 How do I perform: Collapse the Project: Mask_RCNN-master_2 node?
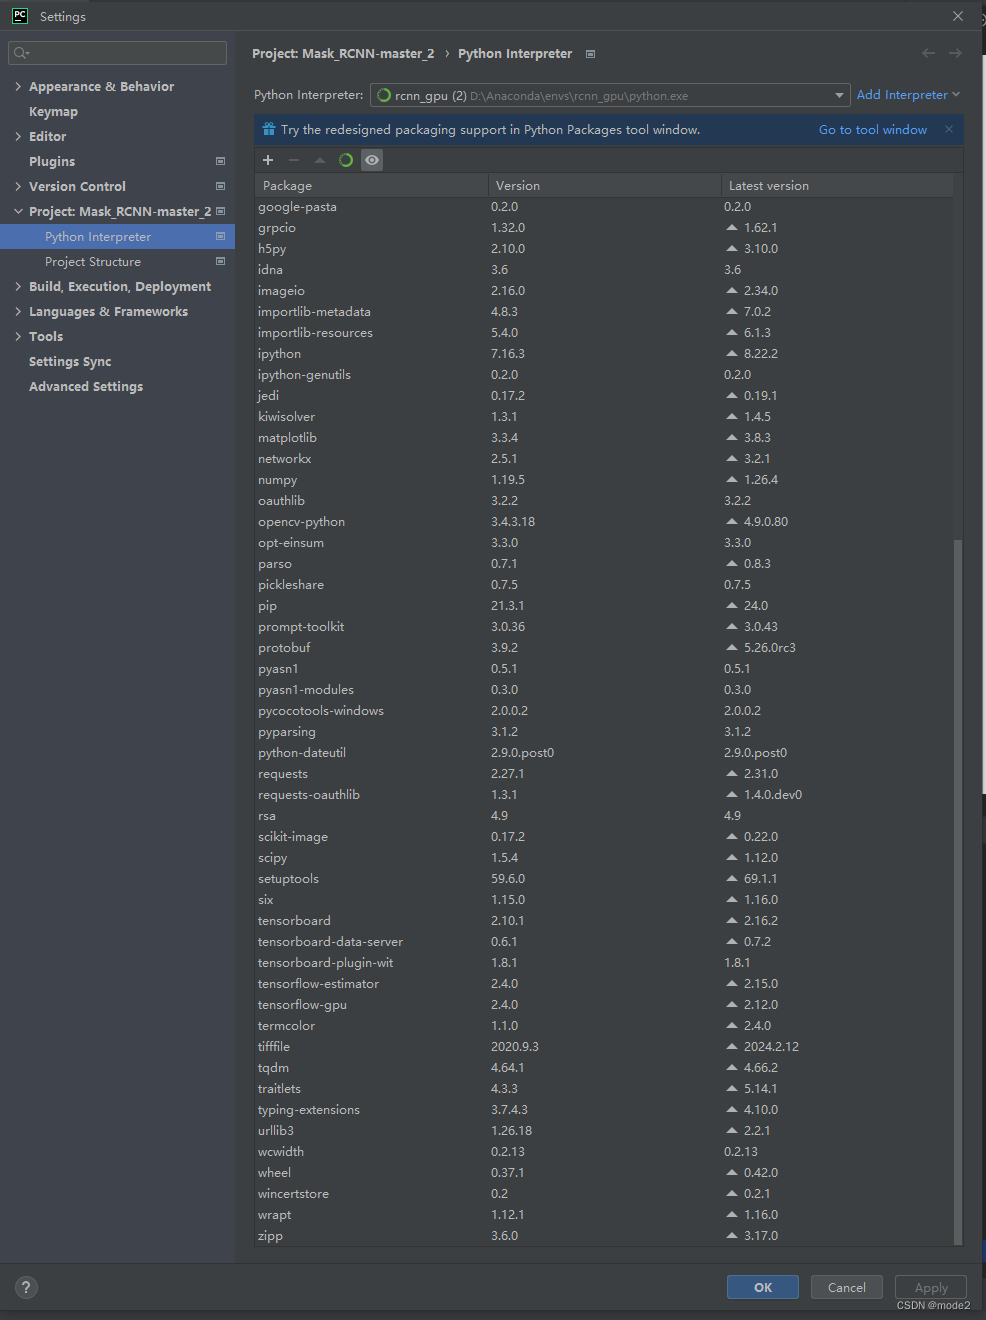18,212
